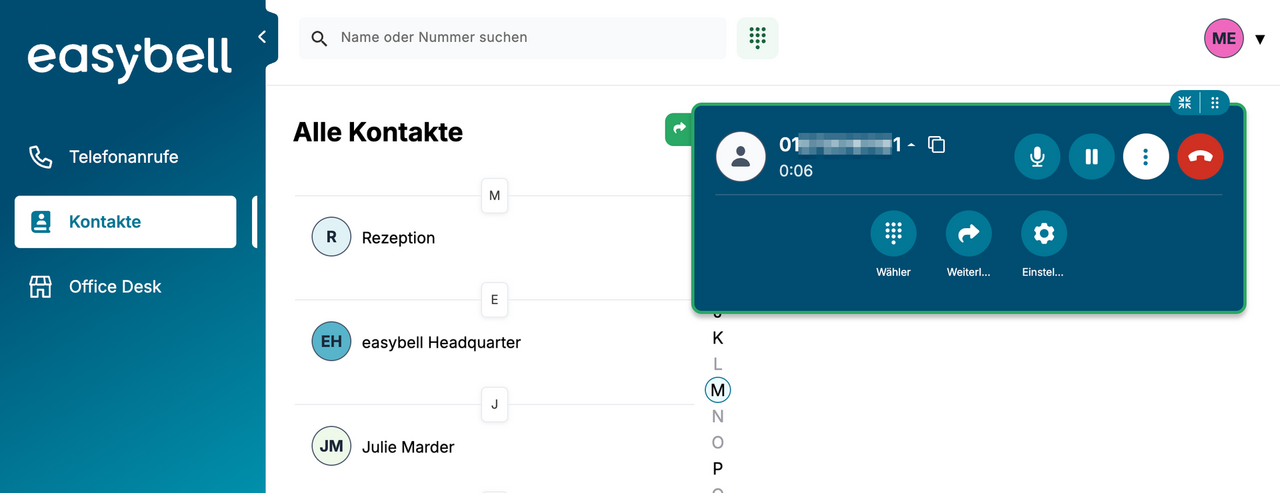This screenshot has height=493, width=1280.
Task: Open more call options three-dot menu
Action: coord(1146,157)
